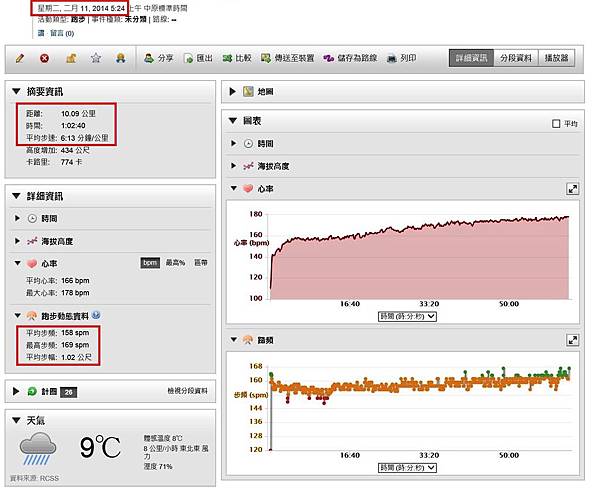Open 檢視分段資料 link
Image resolution: width=600 pixels, height=493 pixels.
(187, 391)
